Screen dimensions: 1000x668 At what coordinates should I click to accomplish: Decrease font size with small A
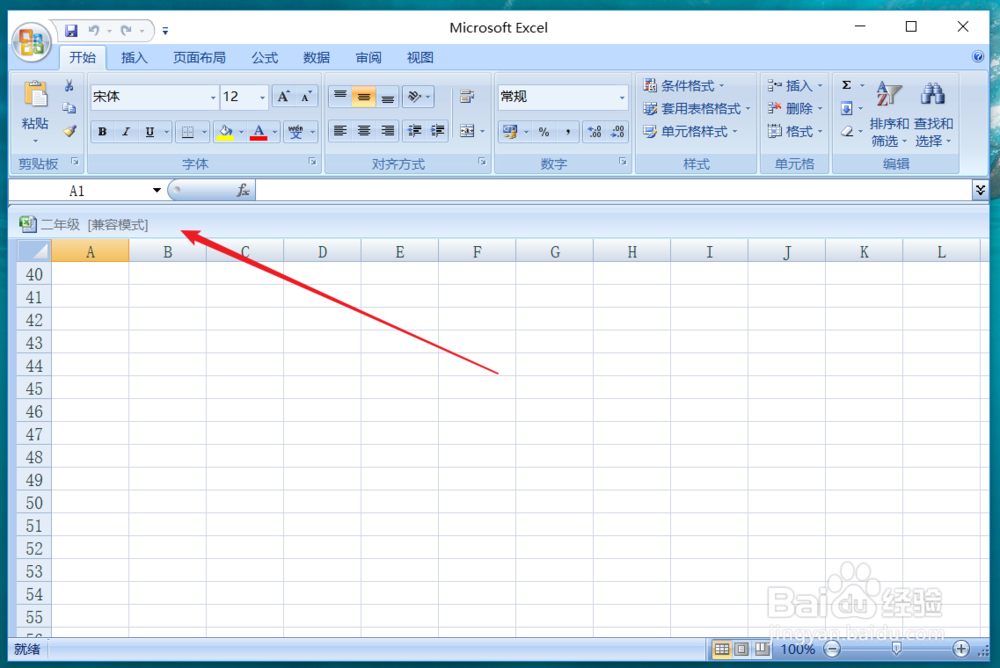click(306, 96)
